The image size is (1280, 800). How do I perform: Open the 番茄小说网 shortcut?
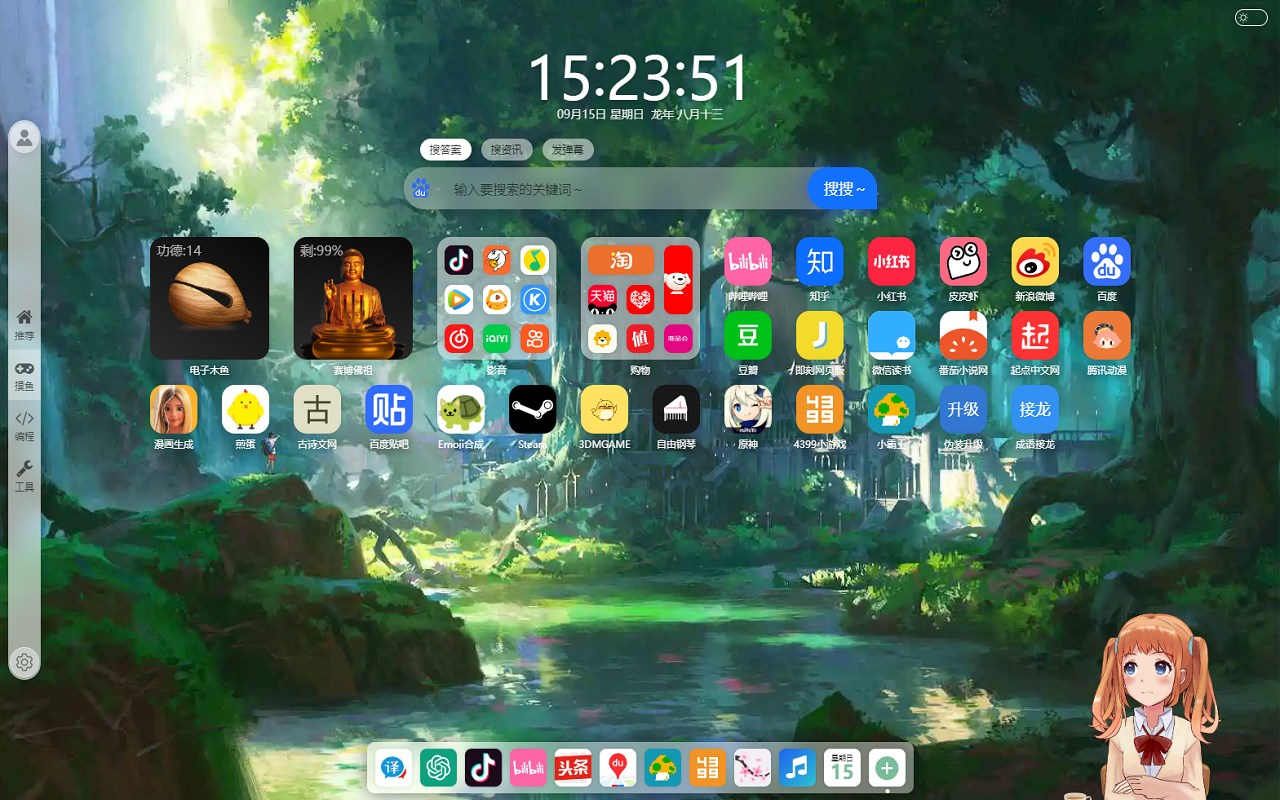[963, 335]
